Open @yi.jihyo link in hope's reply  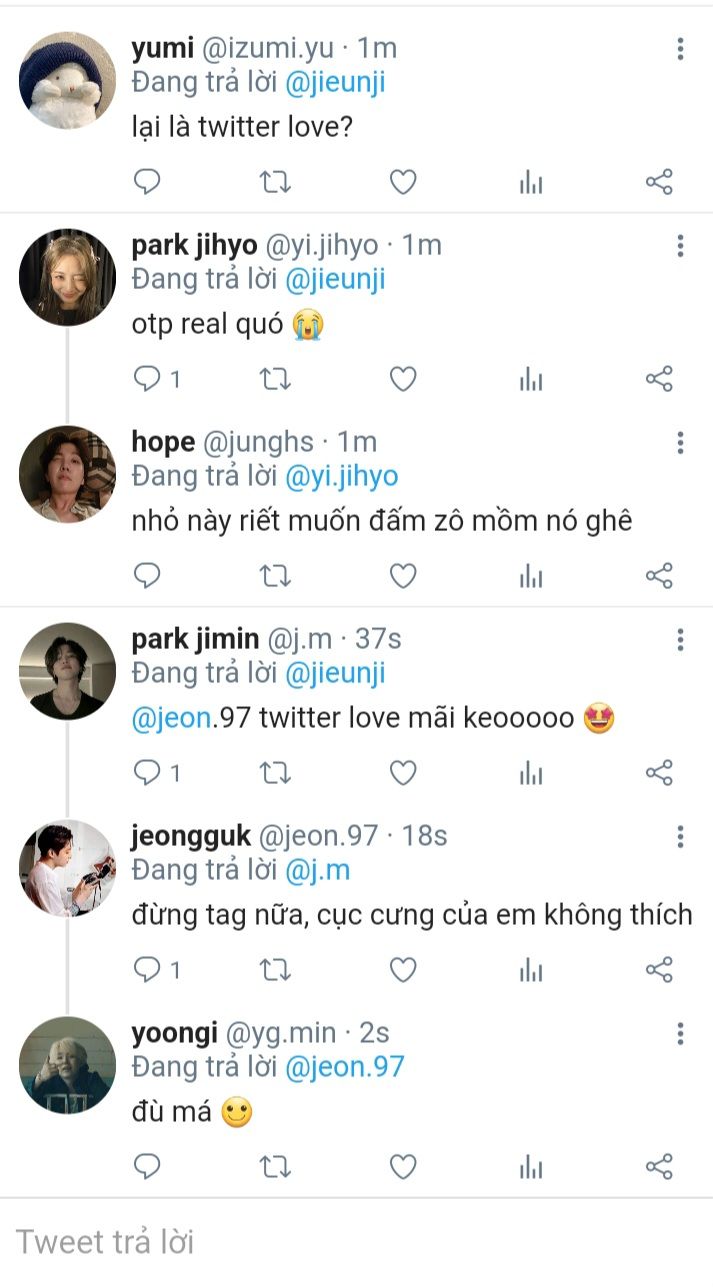click(x=342, y=477)
